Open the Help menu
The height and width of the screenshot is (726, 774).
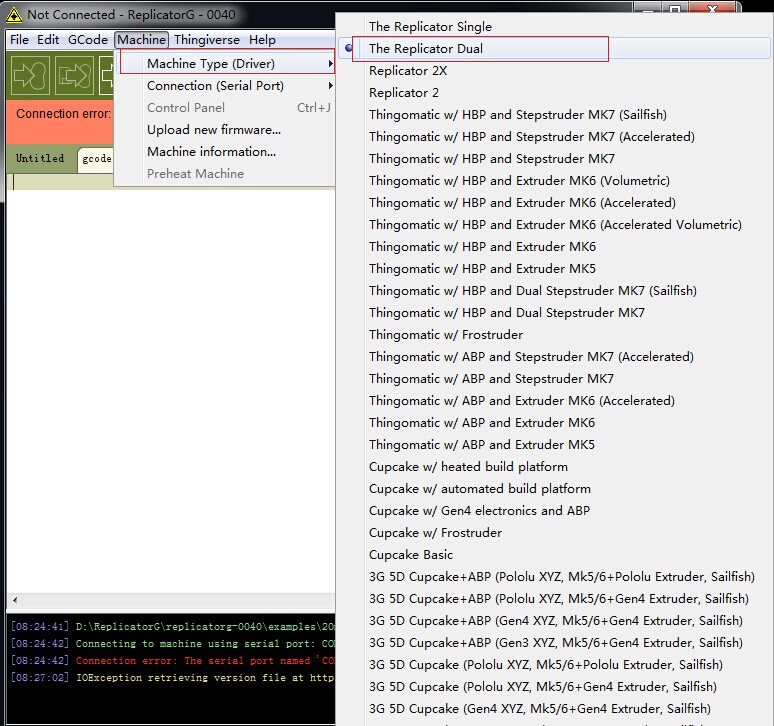(262, 39)
